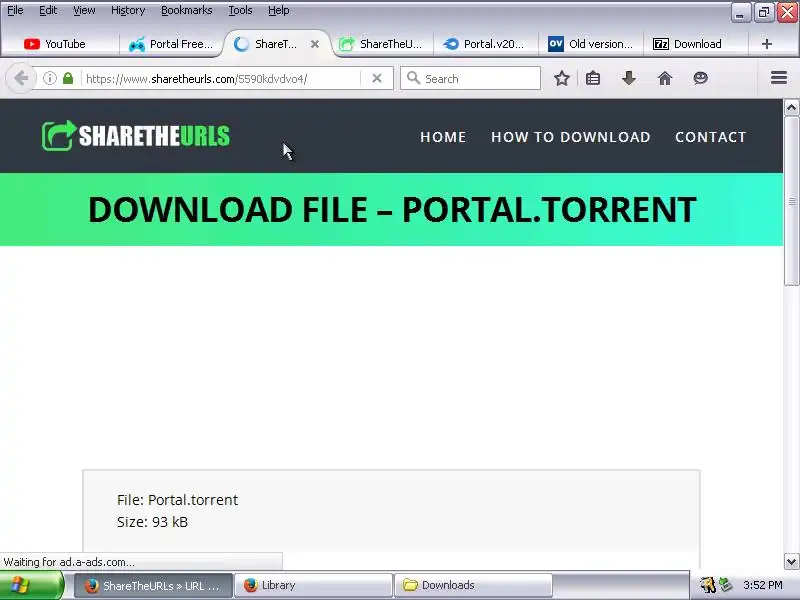
Task: Open the Edit menu
Action: [x=48, y=10]
